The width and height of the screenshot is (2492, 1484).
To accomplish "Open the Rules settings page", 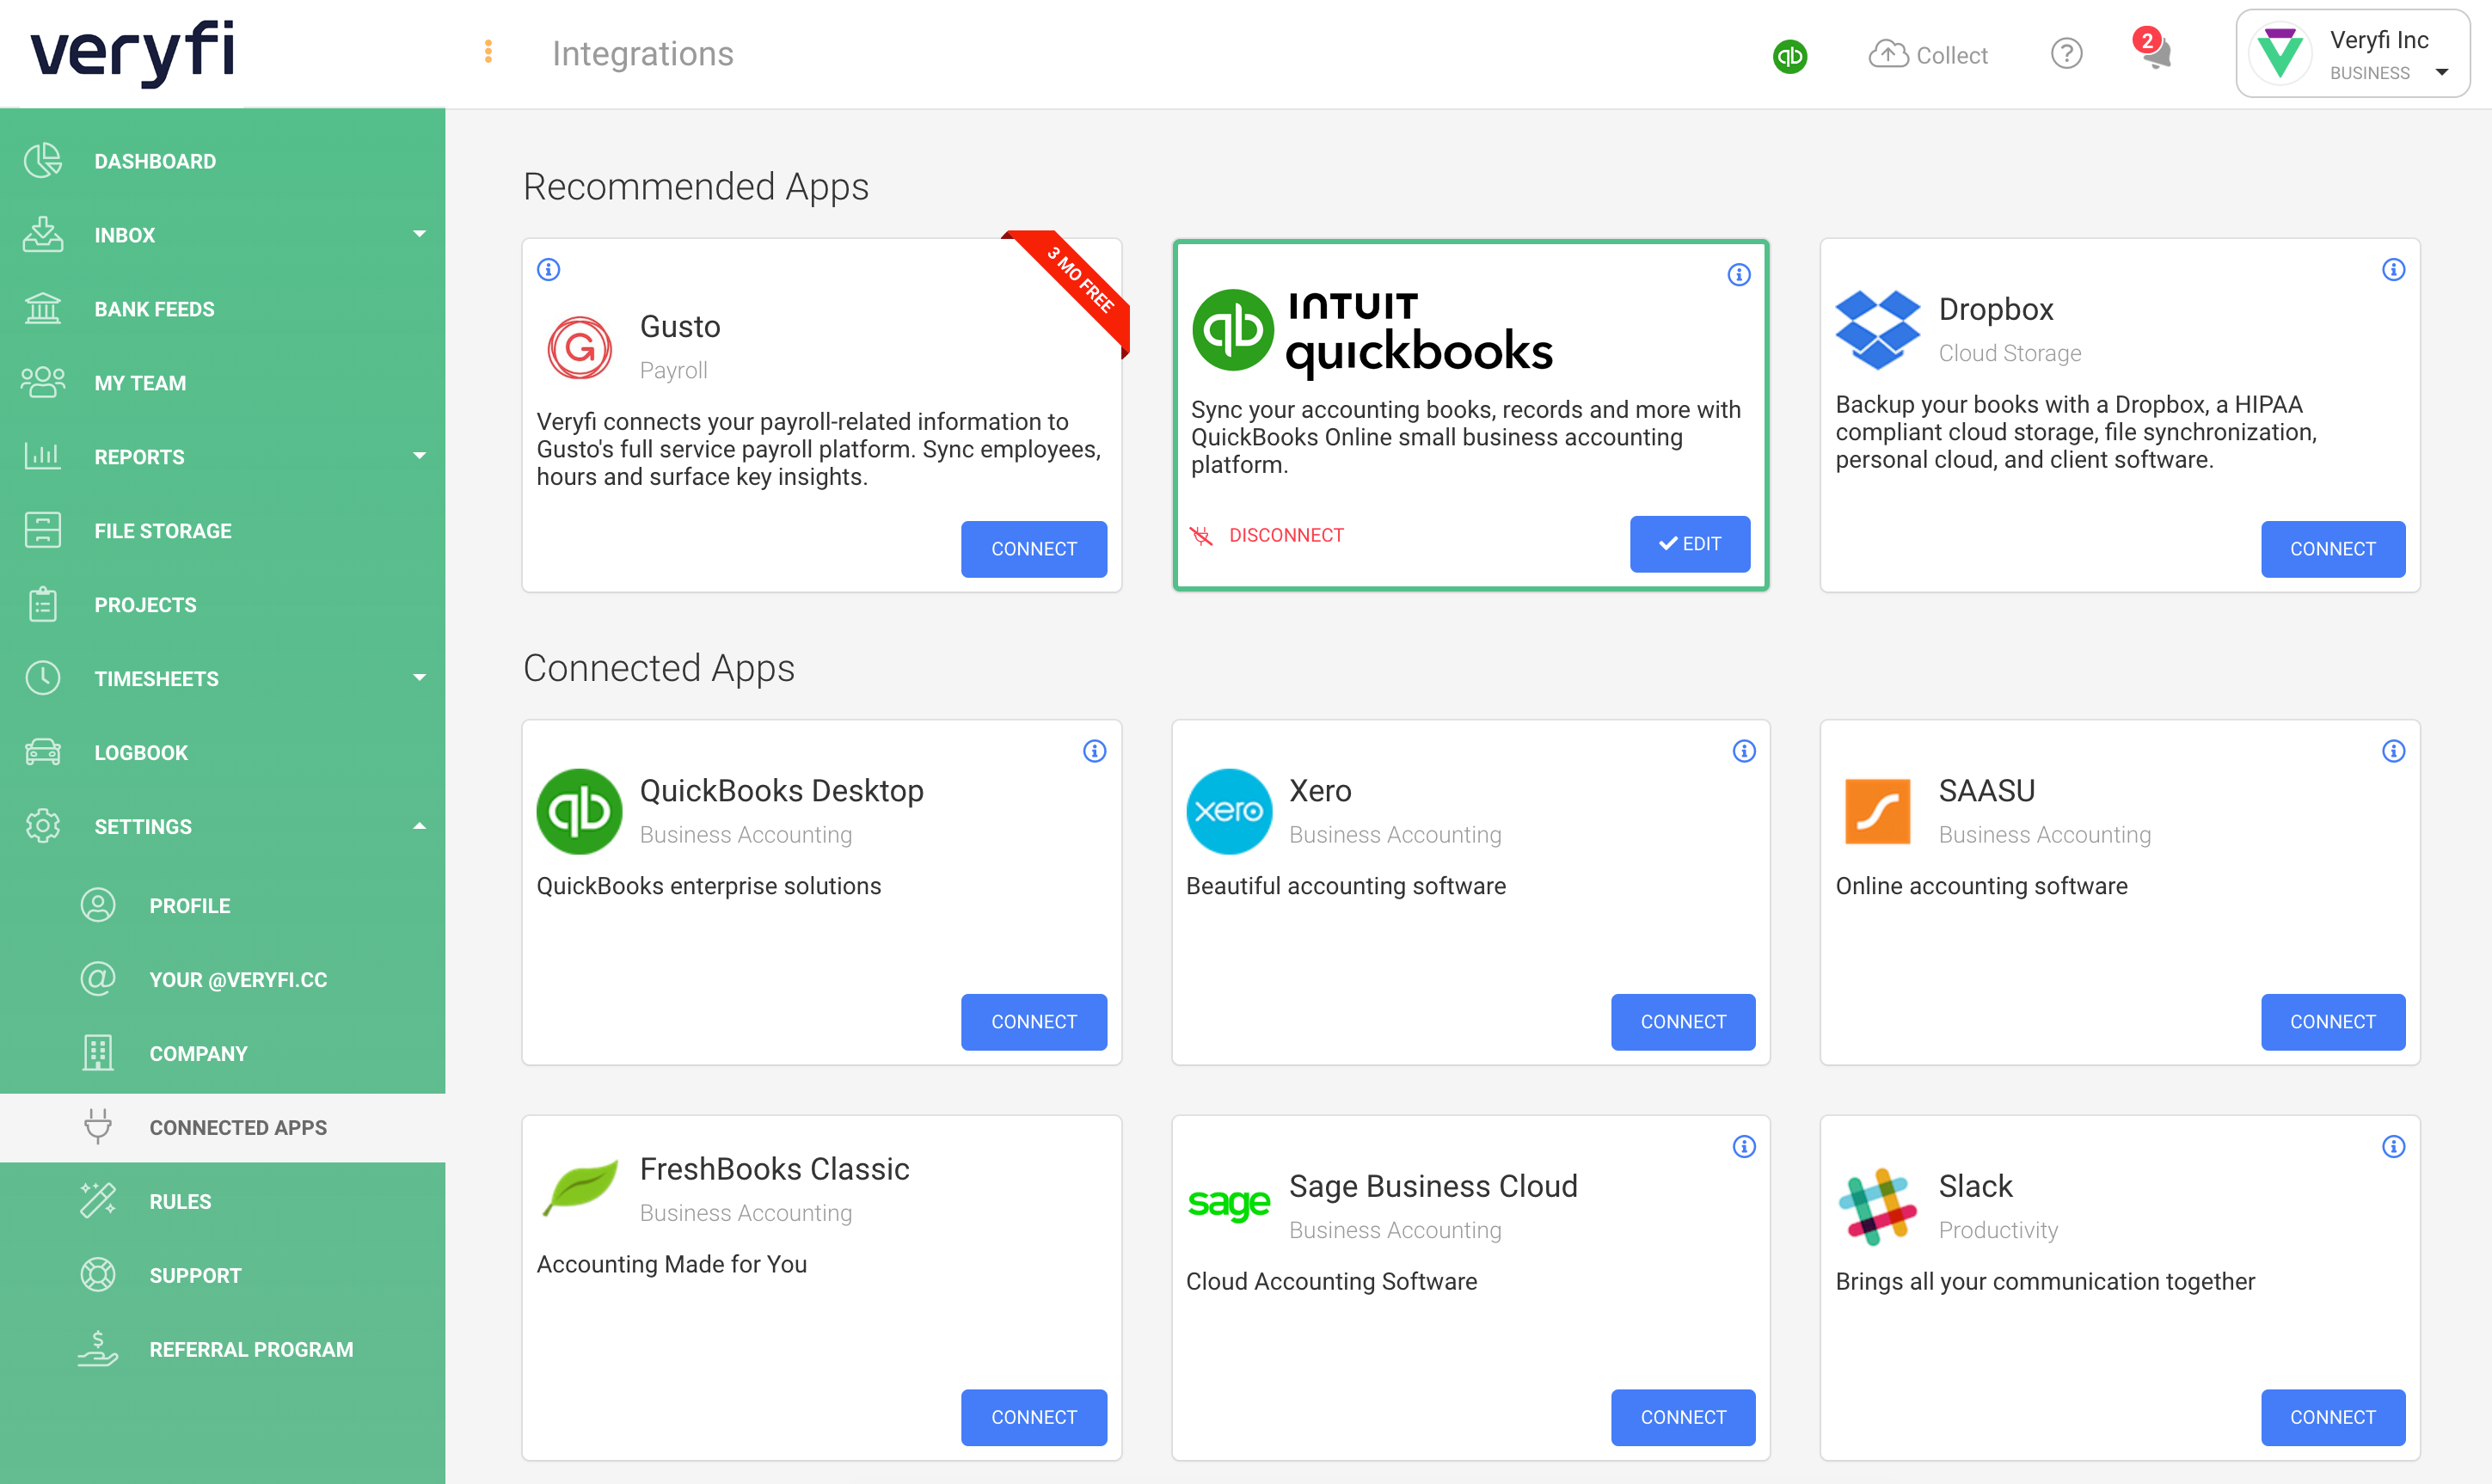I will [180, 1201].
